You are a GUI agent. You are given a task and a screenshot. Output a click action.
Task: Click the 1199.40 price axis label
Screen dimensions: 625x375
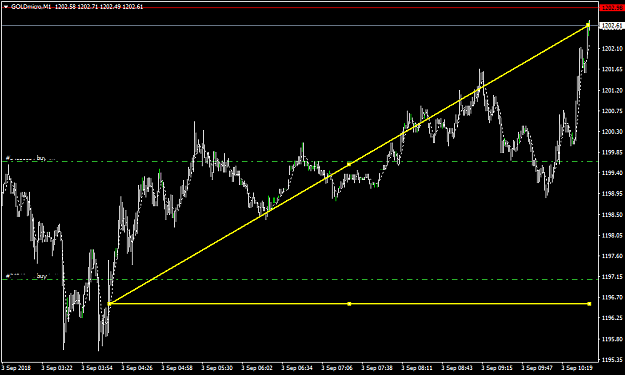[612, 173]
